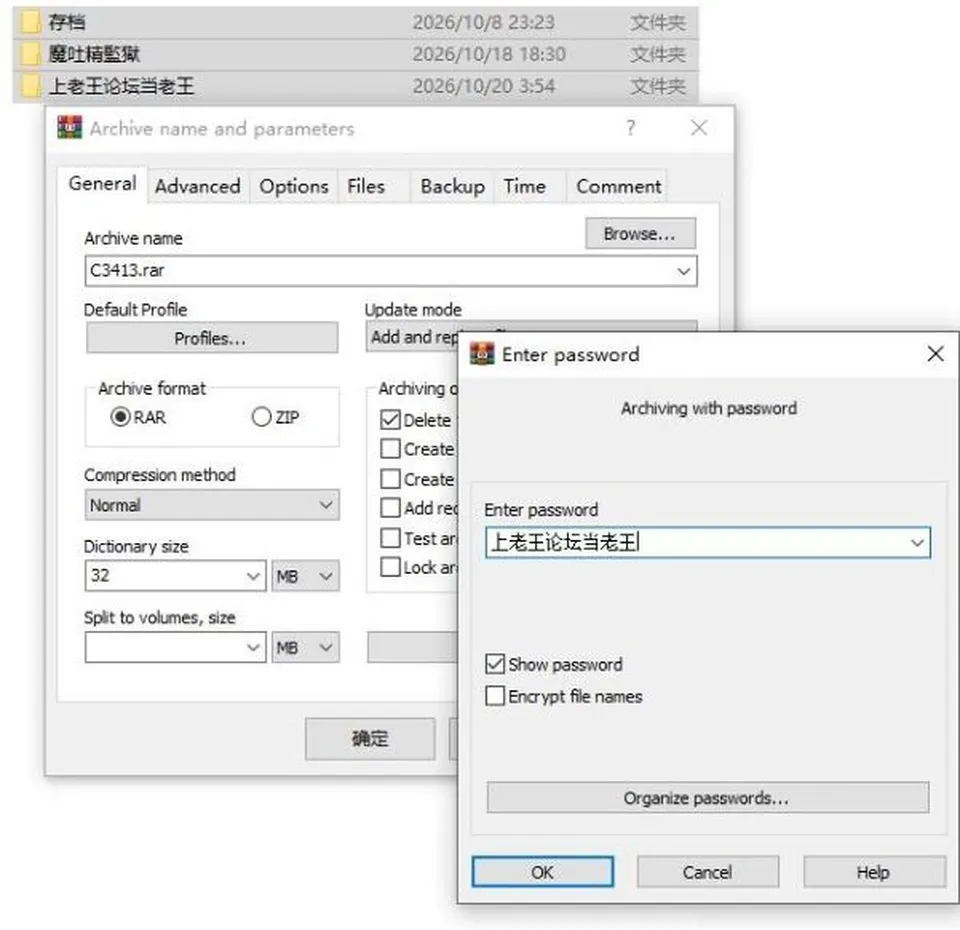This screenshot has width=960, height=930.
Task: Expand the Enter password history dropdown arrow
Action: (x=917, y=542)
